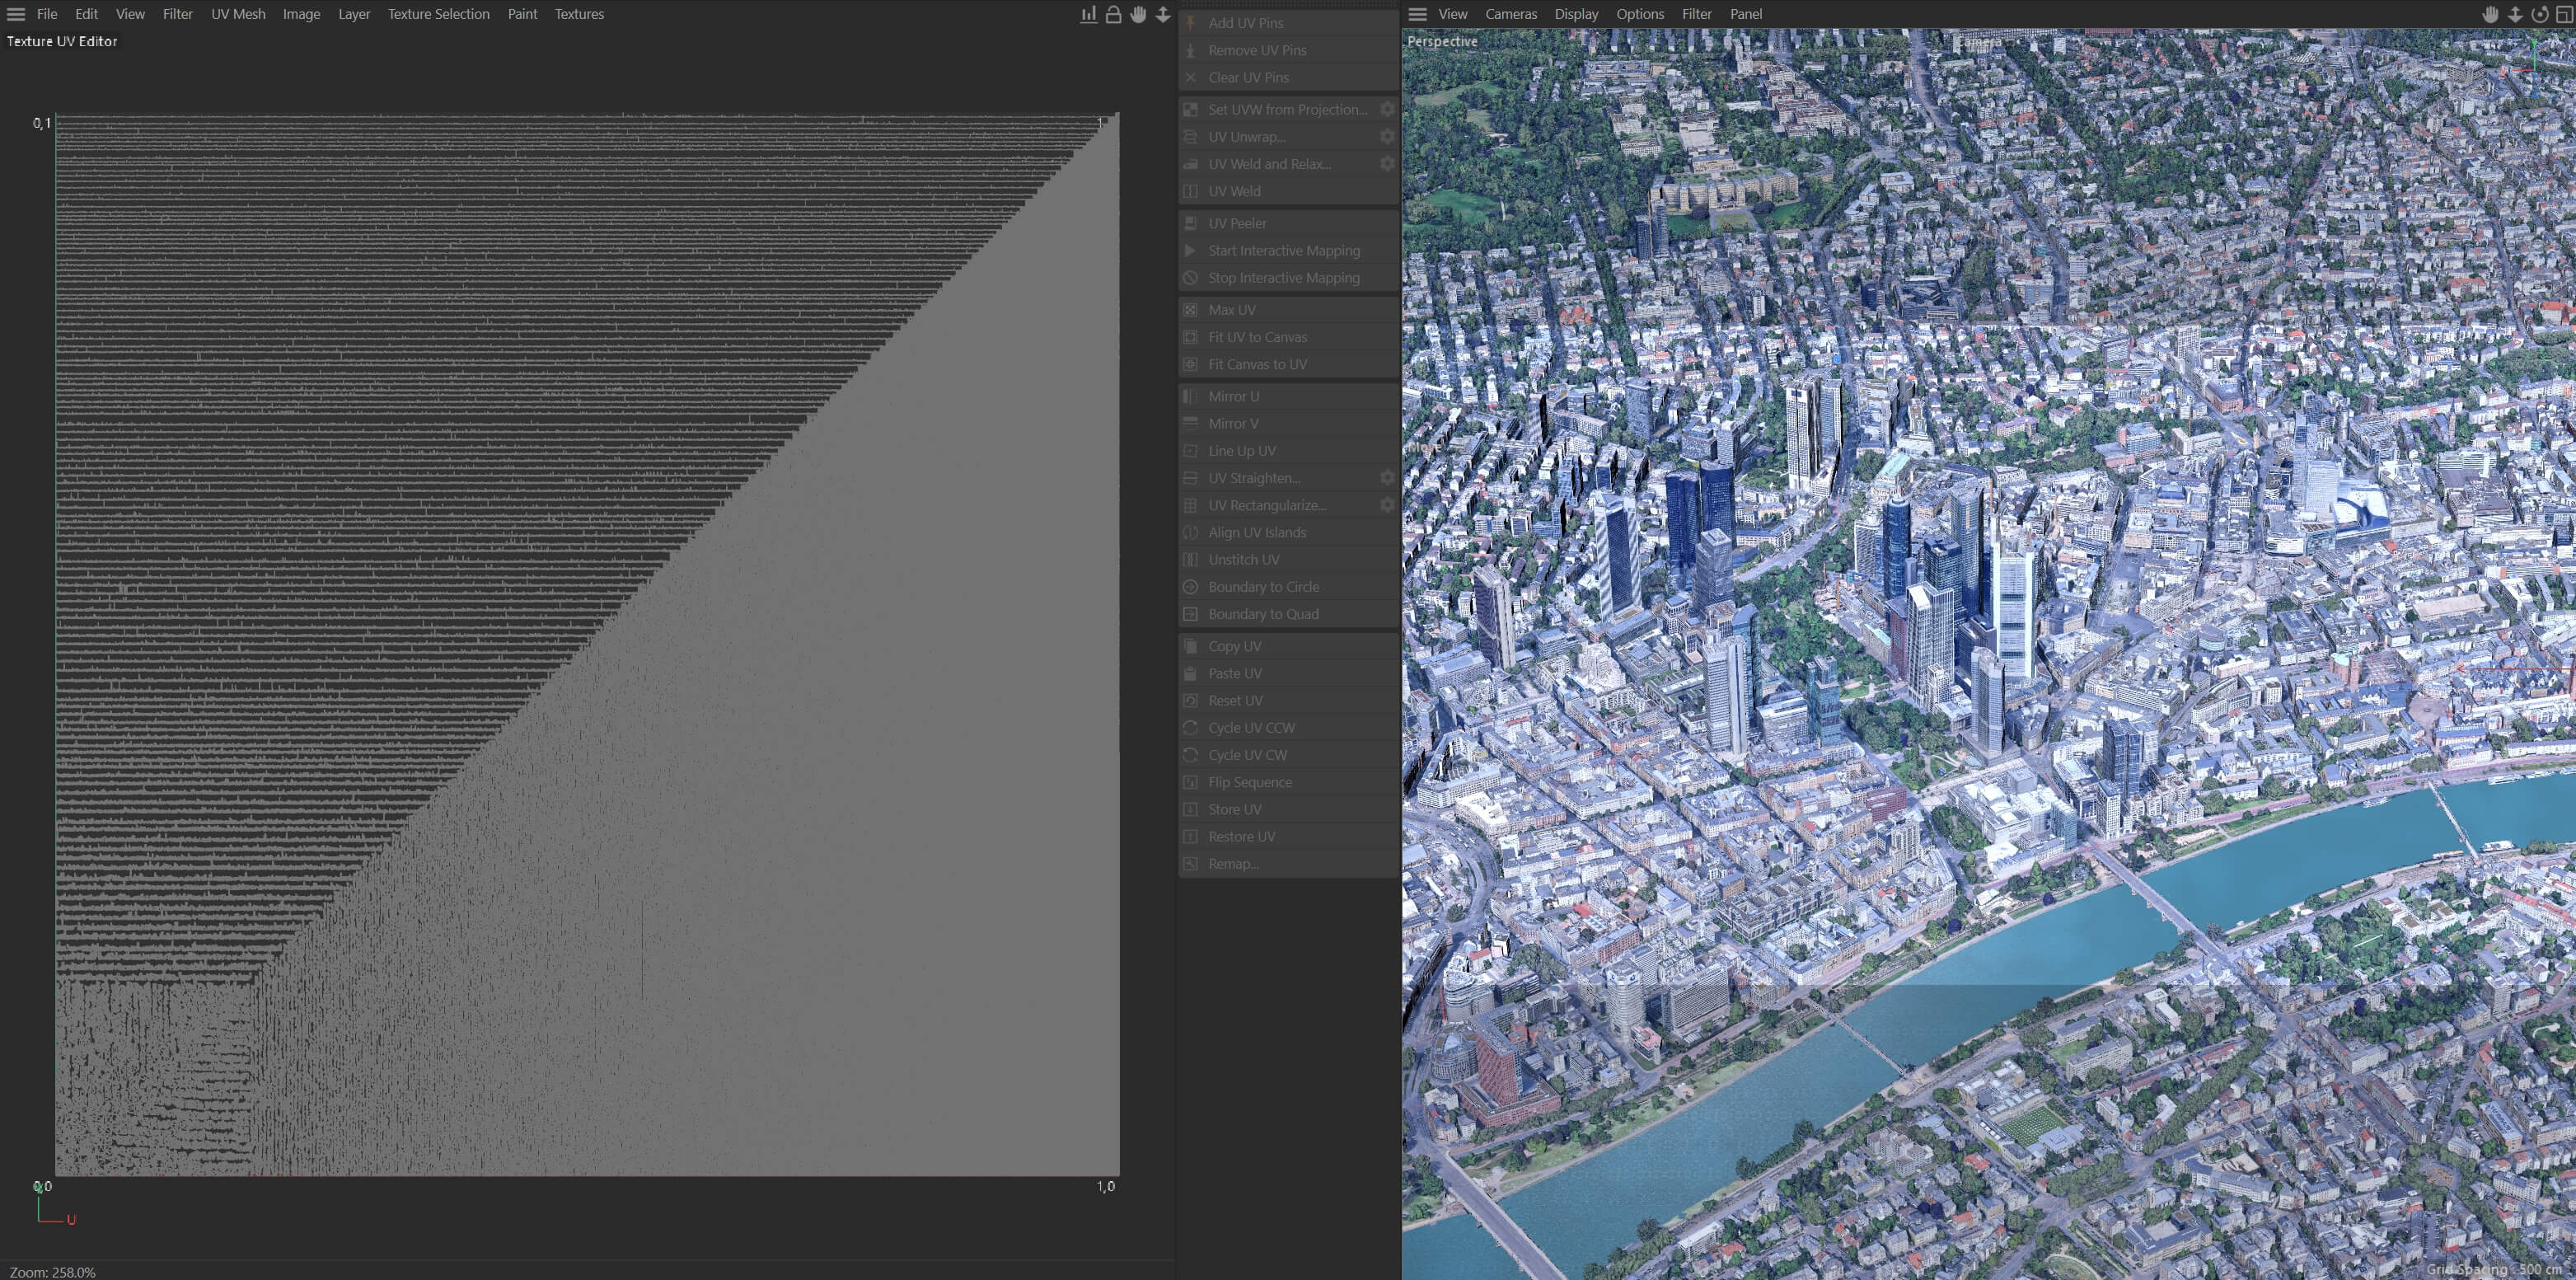Viewport: 2576px width, 1280px height.
Task: Click Copy UV command
Action: click(1288, 646)
